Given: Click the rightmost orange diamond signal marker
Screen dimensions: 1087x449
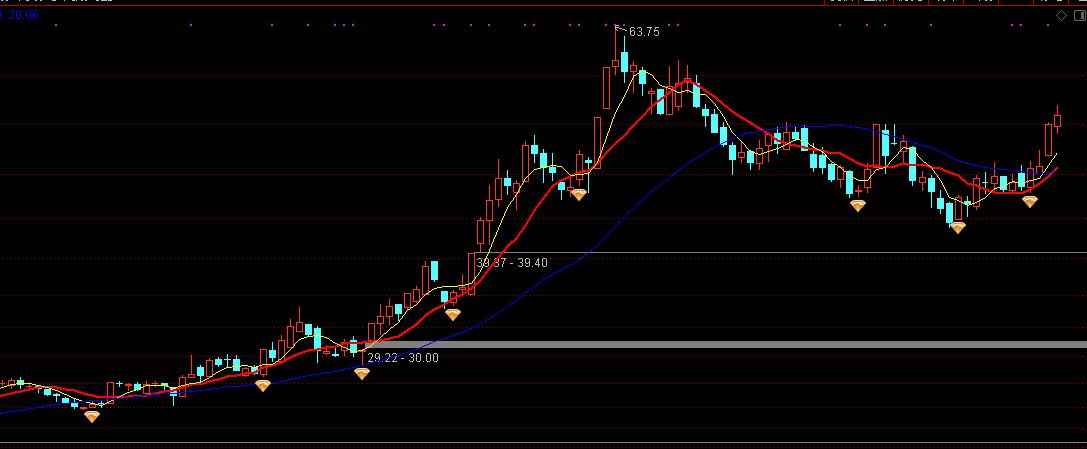Looking at the screenshot, I should (1030, 202).
